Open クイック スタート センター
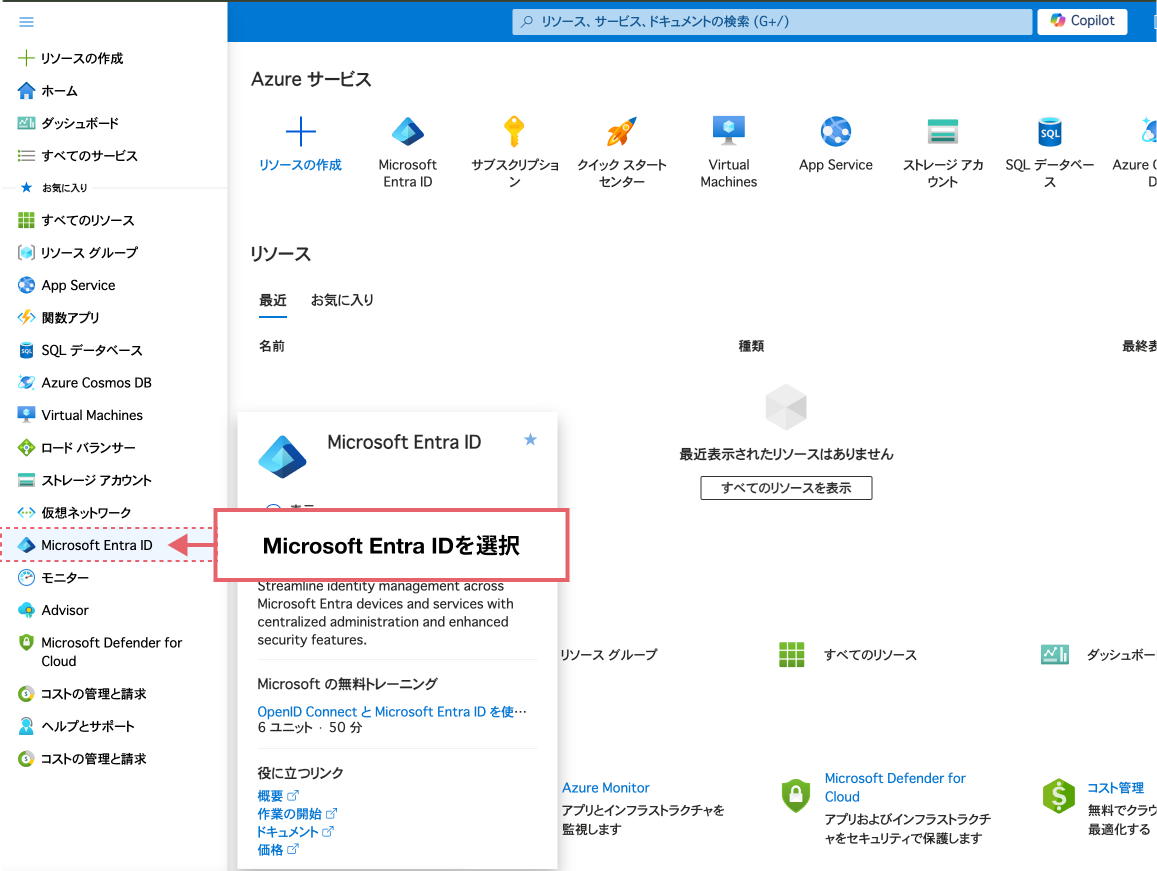The height and width of the screenshot is (871, 1157). 622,131
